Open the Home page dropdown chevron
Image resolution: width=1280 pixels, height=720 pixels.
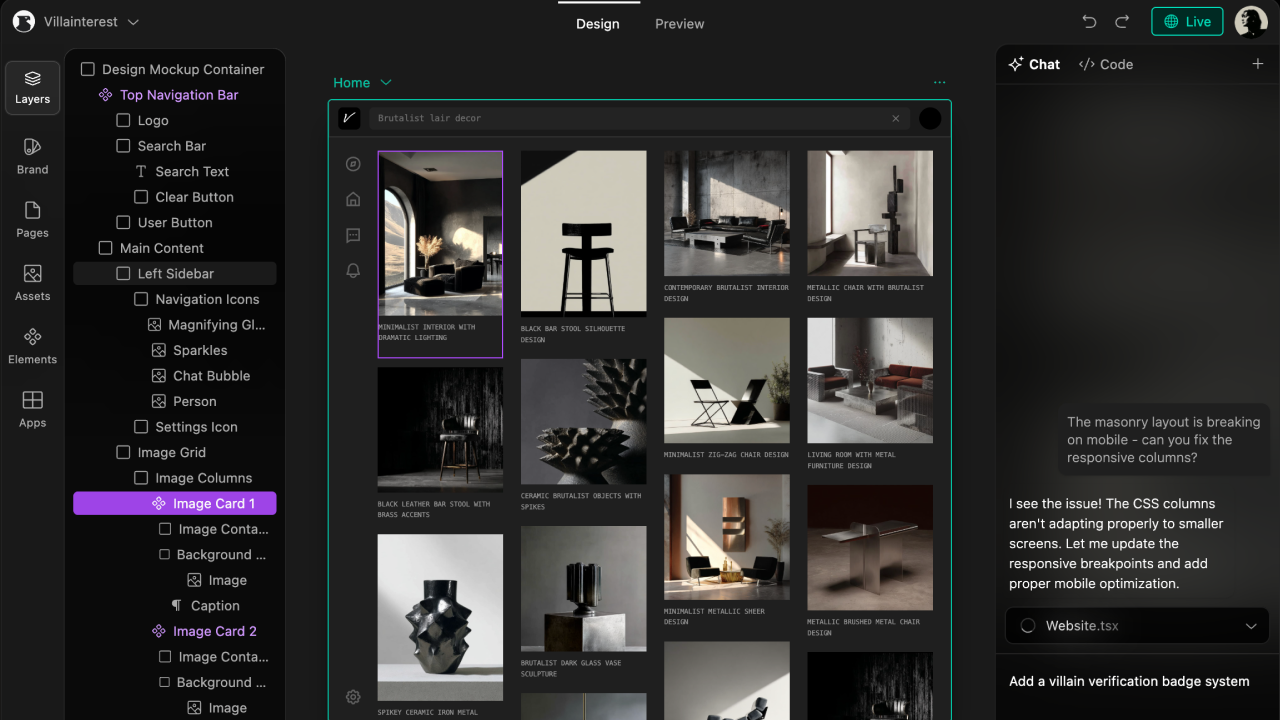pyautogui.click(x=386, y=83)
